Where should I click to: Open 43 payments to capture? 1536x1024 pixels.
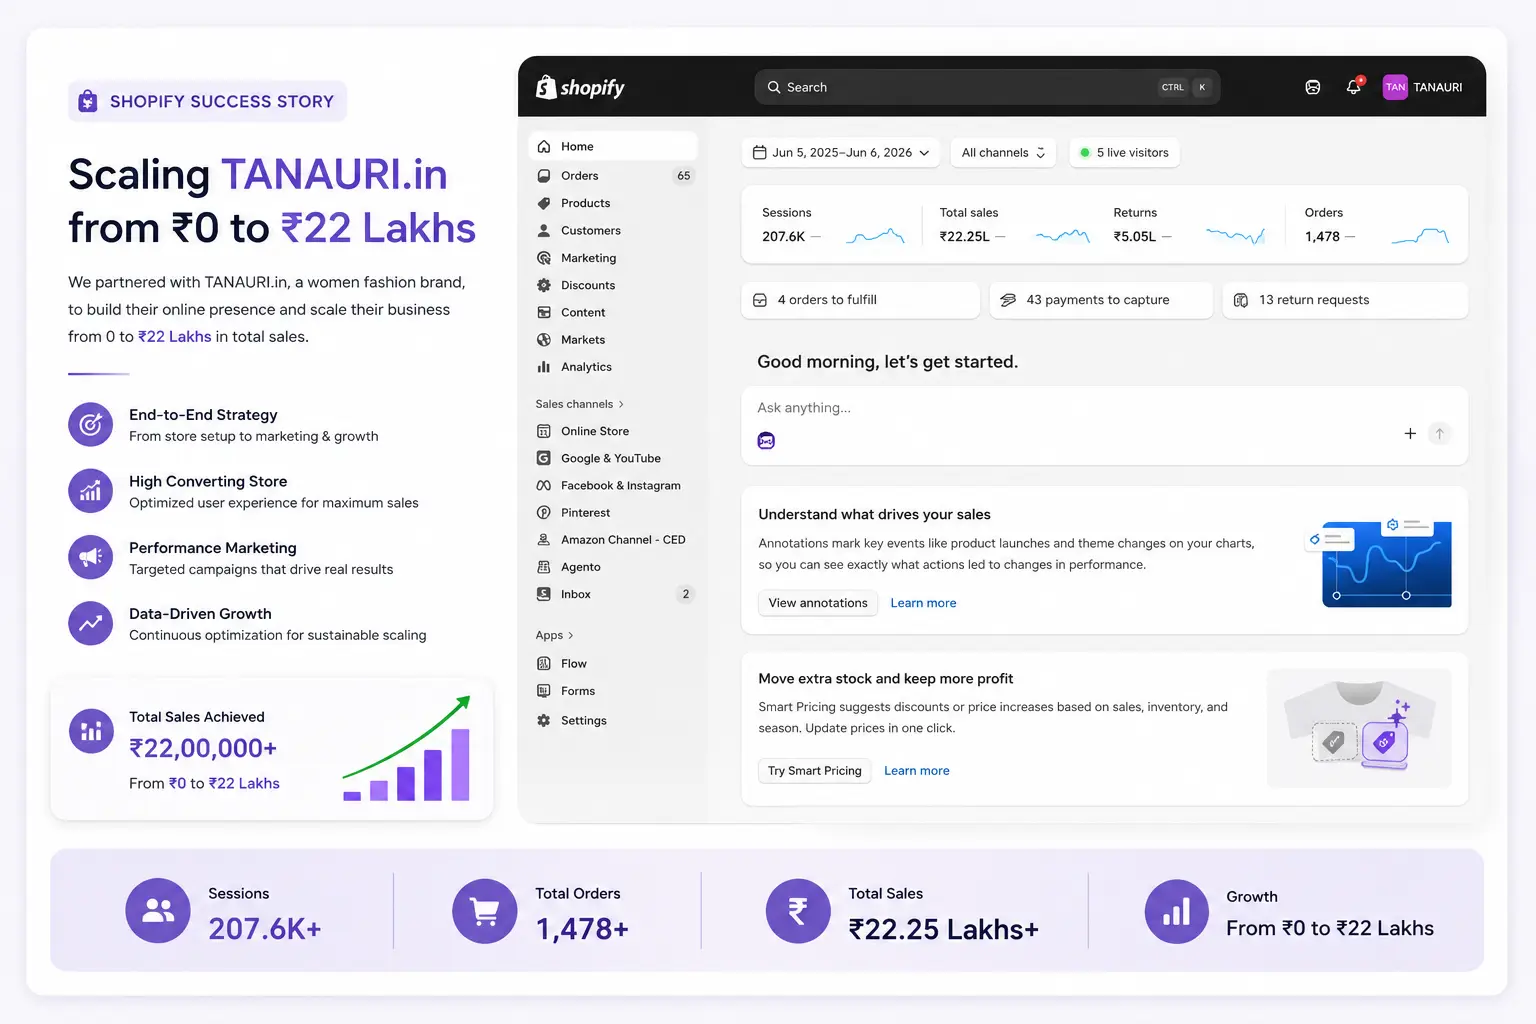[x=1101, y=300]
